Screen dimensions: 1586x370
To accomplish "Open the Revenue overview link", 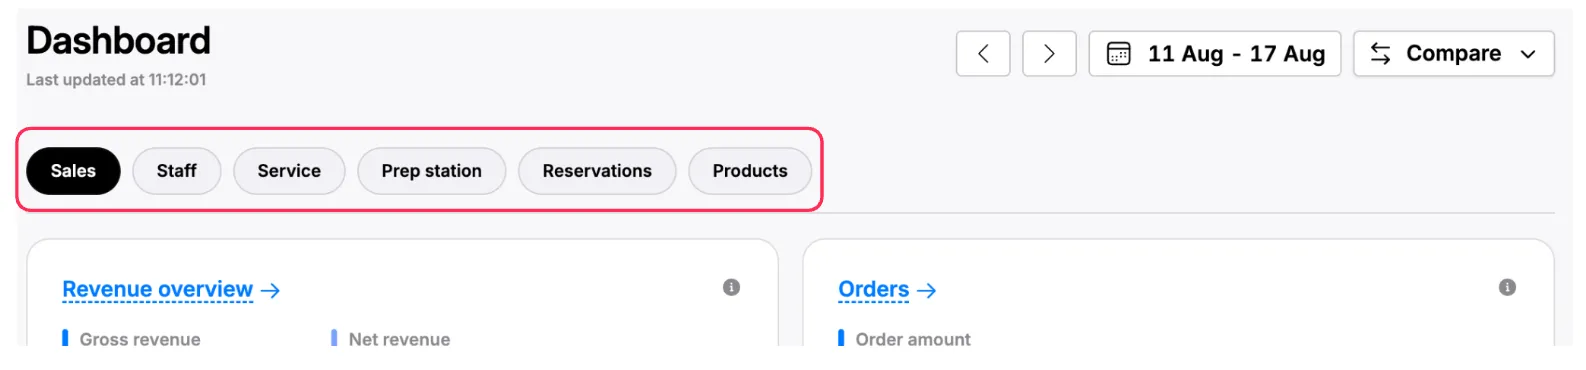I will (x=157, y=289).
